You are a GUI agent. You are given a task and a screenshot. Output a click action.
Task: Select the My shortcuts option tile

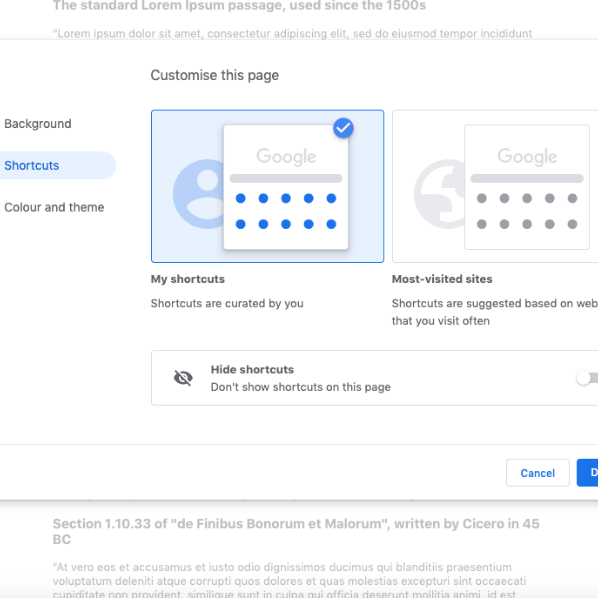point(267,186)
